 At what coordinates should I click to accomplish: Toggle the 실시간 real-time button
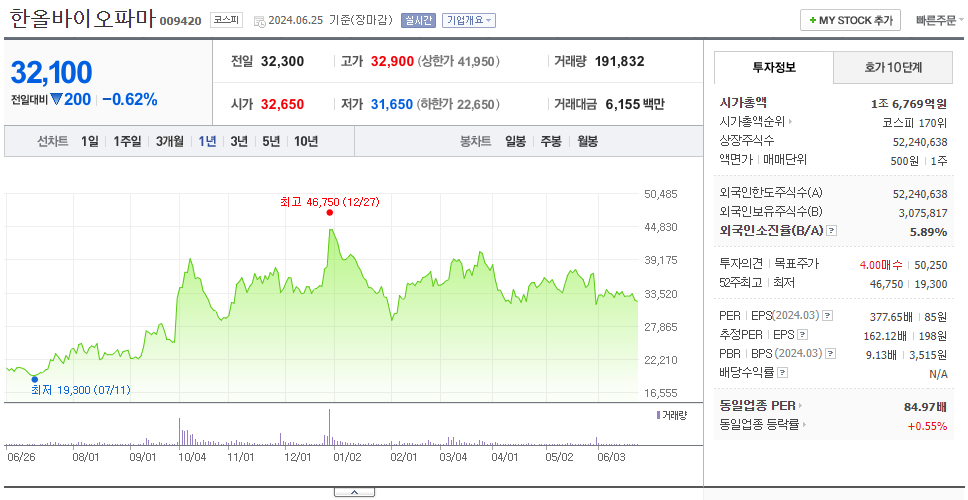pos(418,20)
